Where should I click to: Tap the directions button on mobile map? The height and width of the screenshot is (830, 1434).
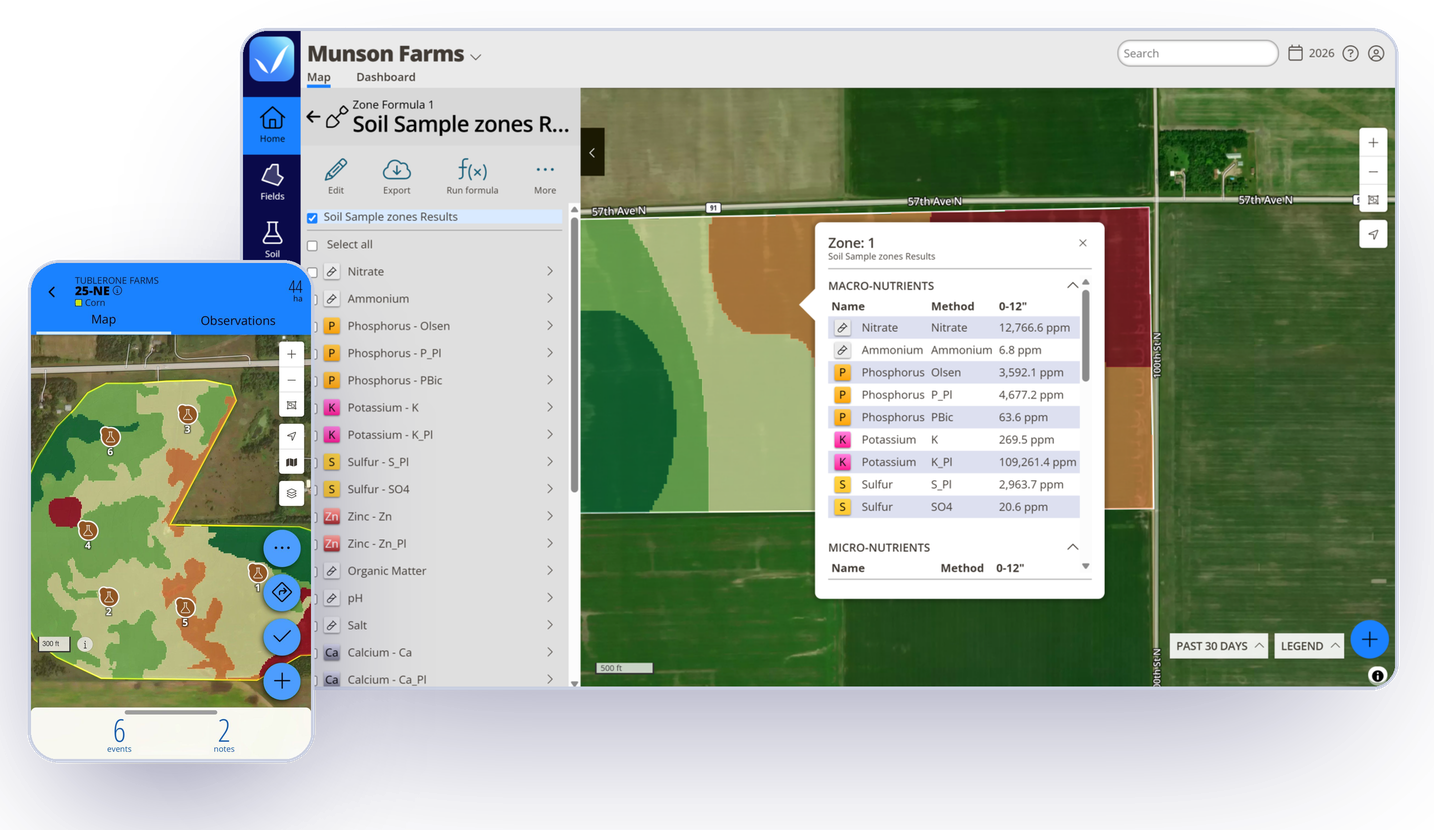282,593
